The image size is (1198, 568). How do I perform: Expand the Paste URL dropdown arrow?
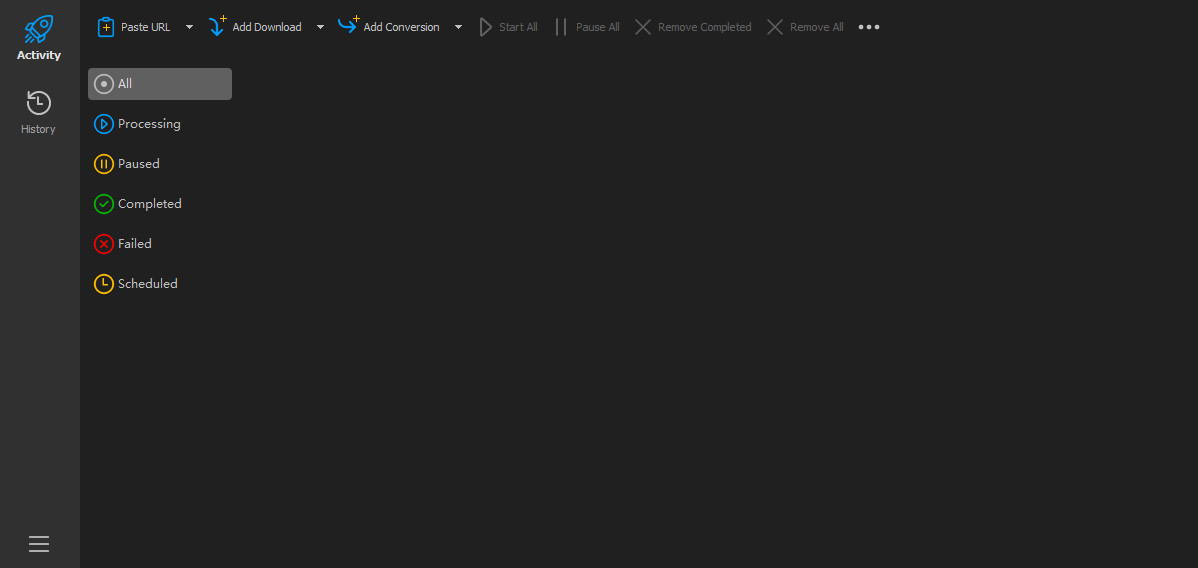pyautogui.click(x=189, y=27)
